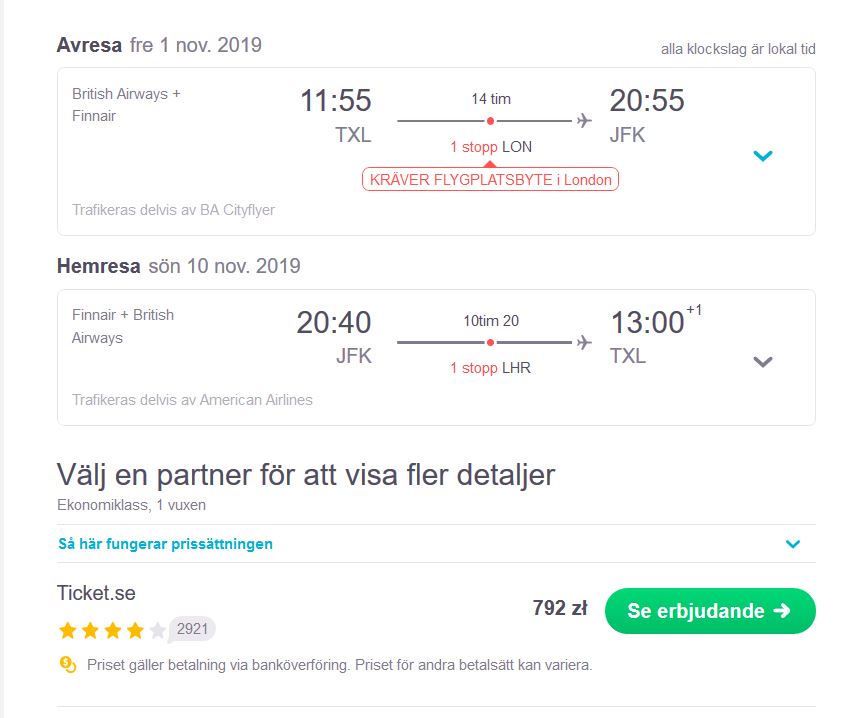Click the green 'Se erbjudande' button
The height and width of the screenshot is (718, 851).
point(710,611)
